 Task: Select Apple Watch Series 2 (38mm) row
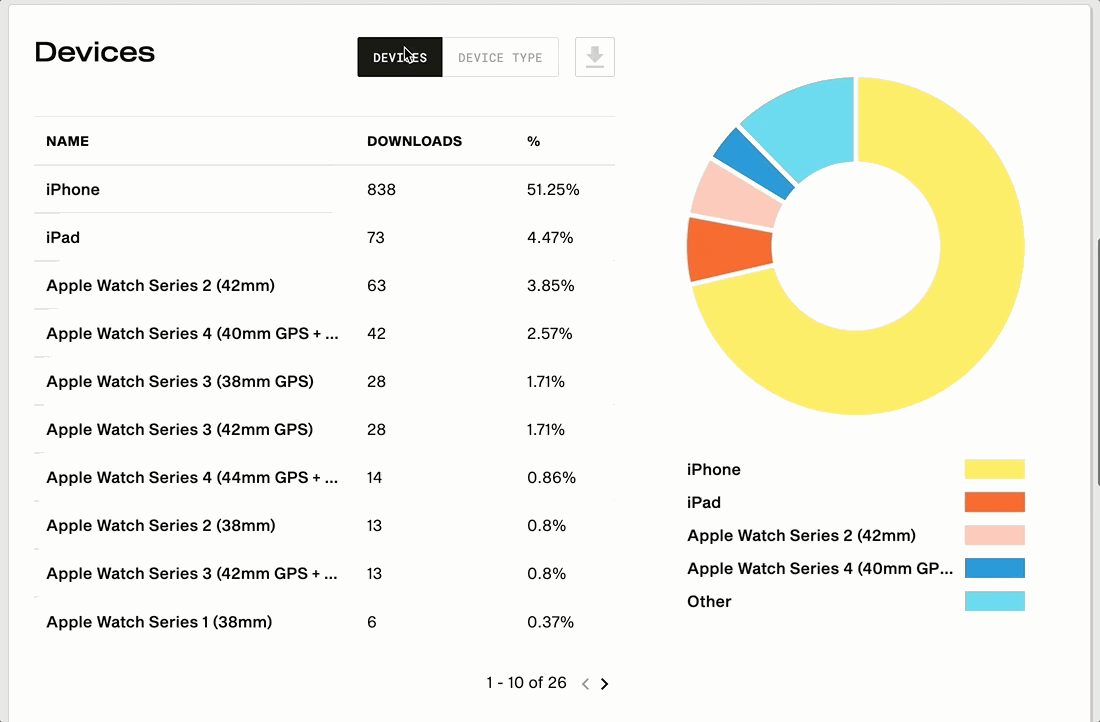pos(324,526)
